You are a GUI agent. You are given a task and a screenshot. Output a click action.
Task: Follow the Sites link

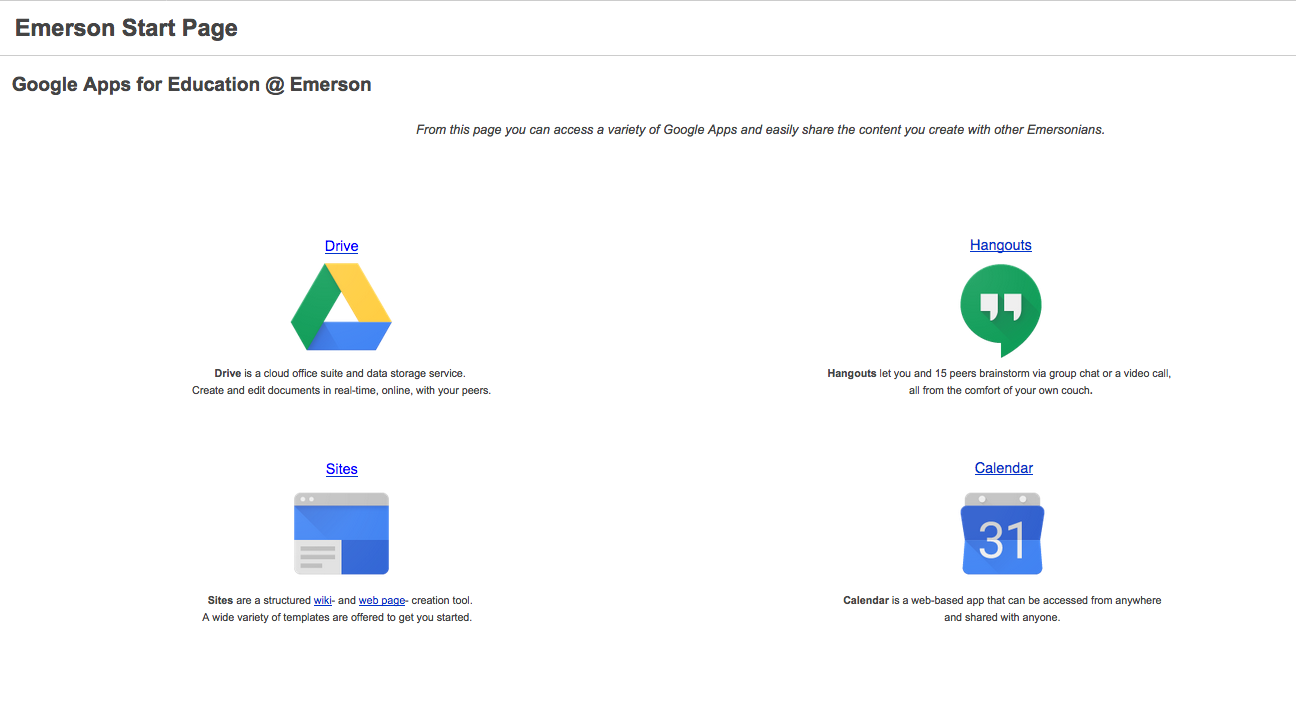click(x=341, y=469)
